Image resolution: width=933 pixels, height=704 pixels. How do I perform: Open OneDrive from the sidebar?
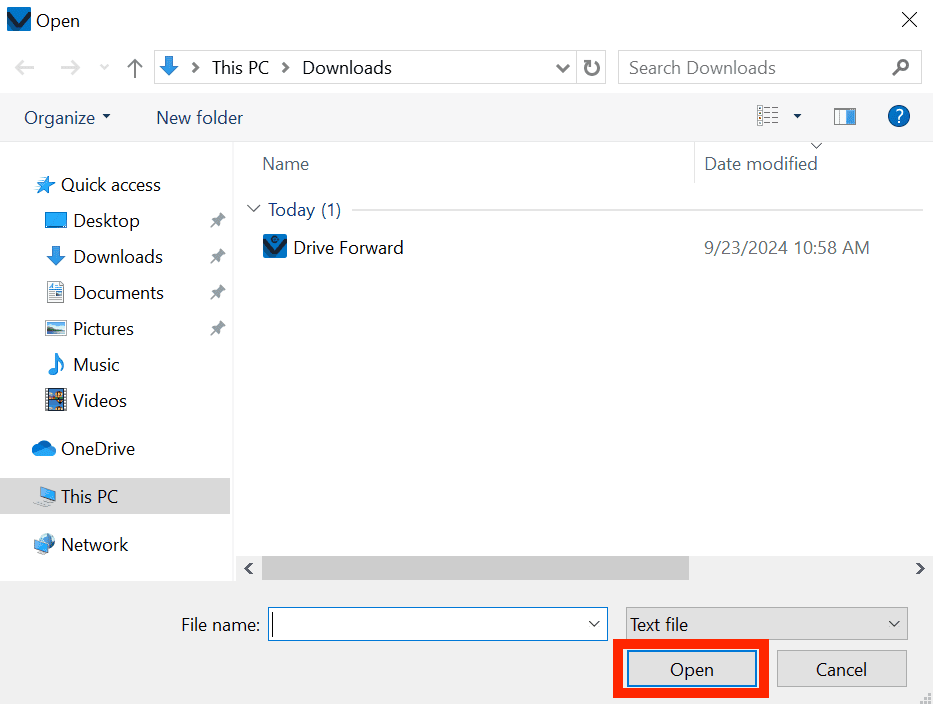tap(96, 448)
